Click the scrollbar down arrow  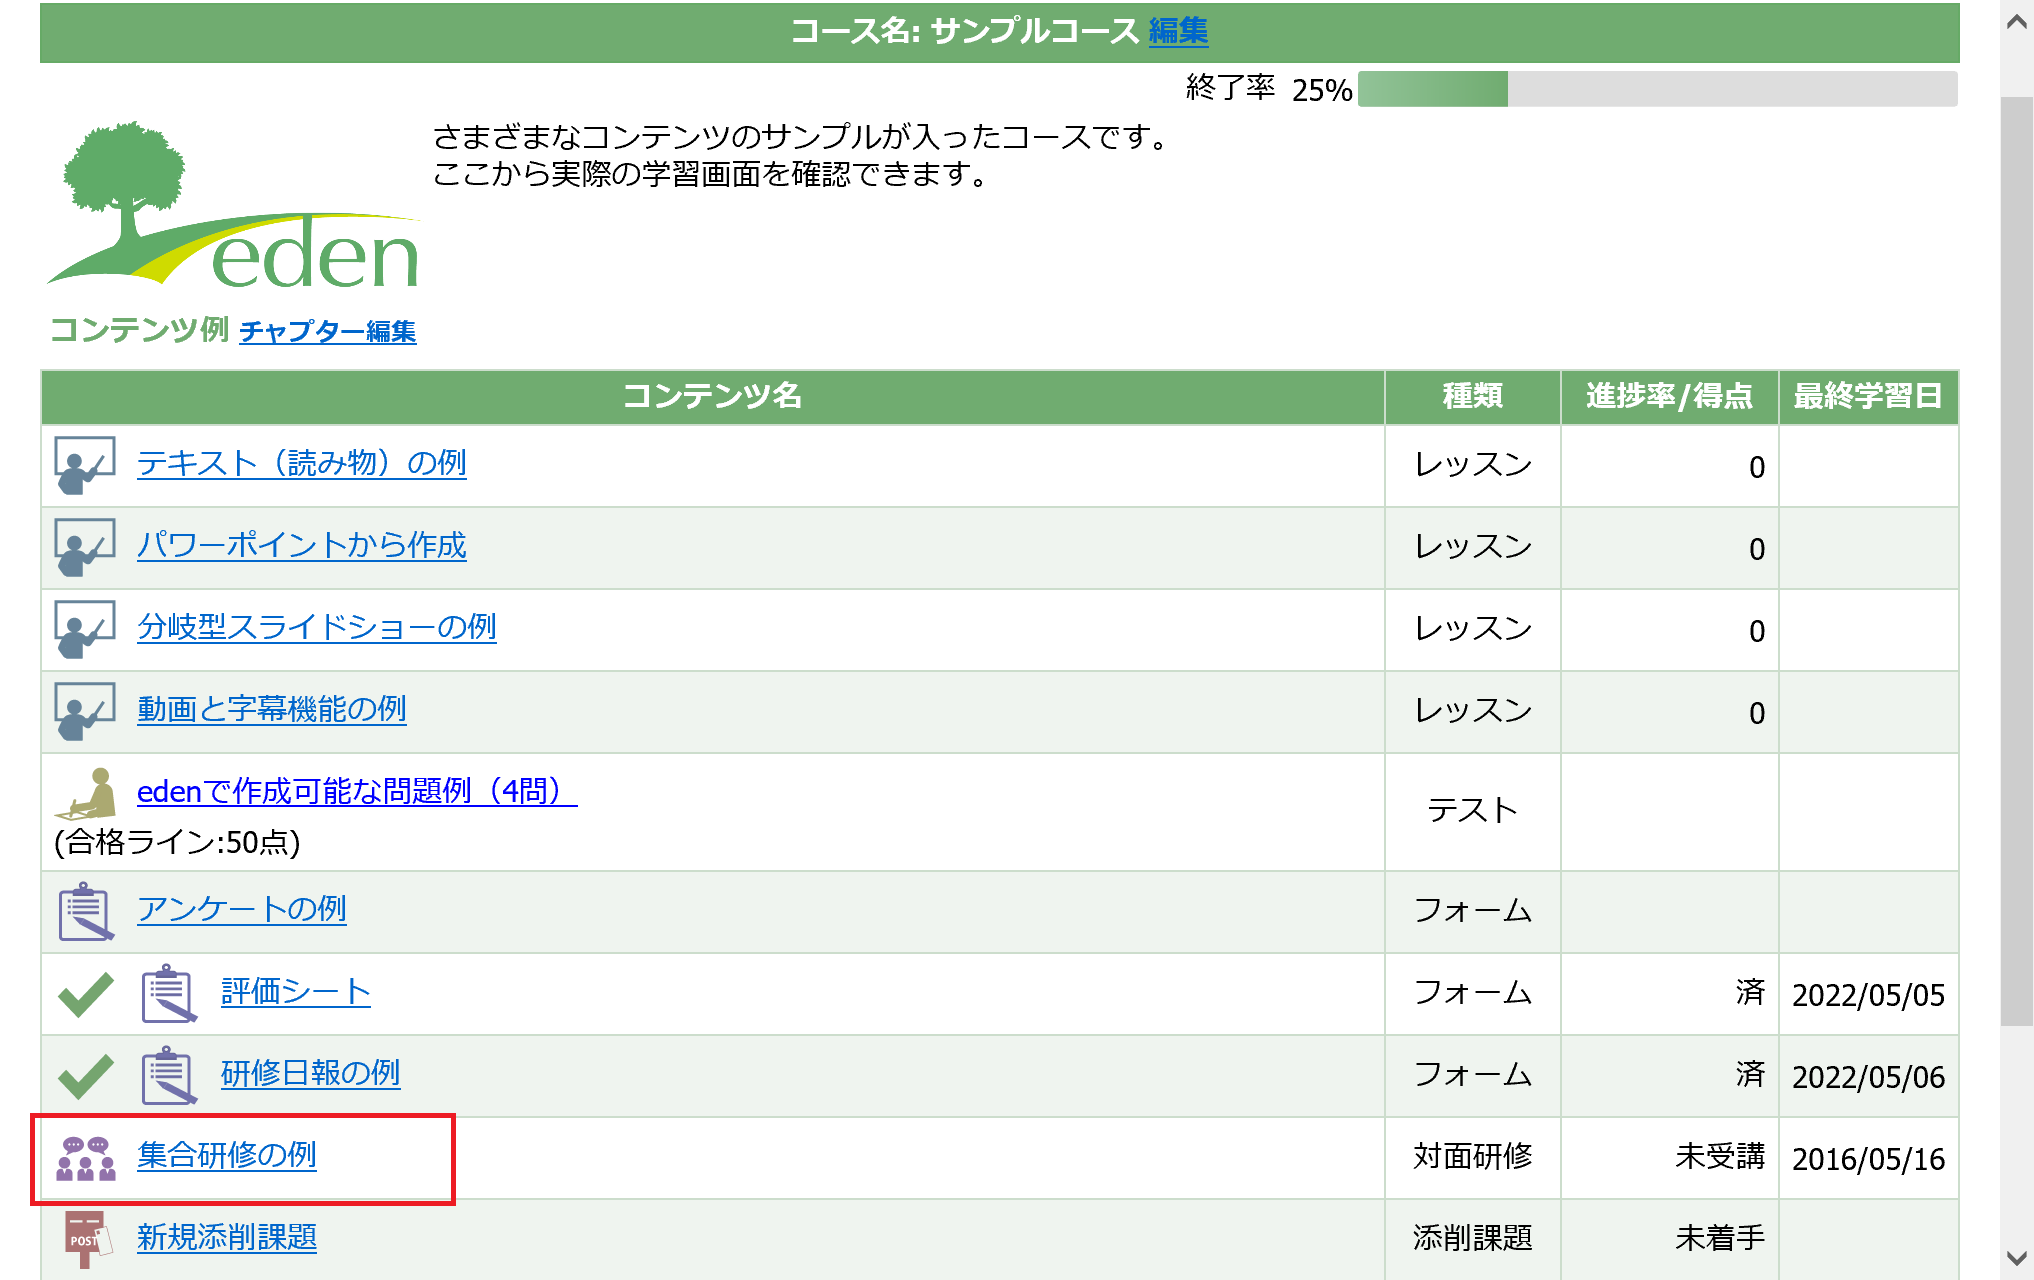tap(2016, 1257)
